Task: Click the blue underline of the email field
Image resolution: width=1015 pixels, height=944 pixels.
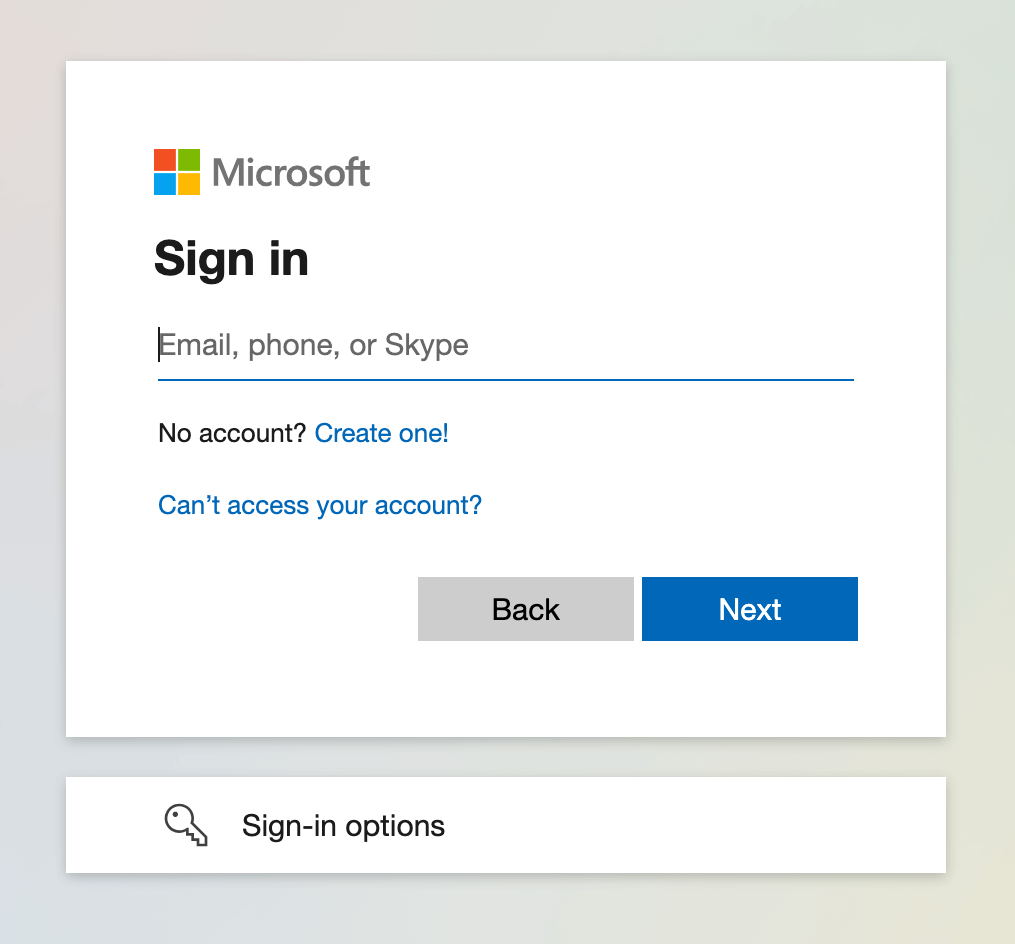Action: coord(506,380)
